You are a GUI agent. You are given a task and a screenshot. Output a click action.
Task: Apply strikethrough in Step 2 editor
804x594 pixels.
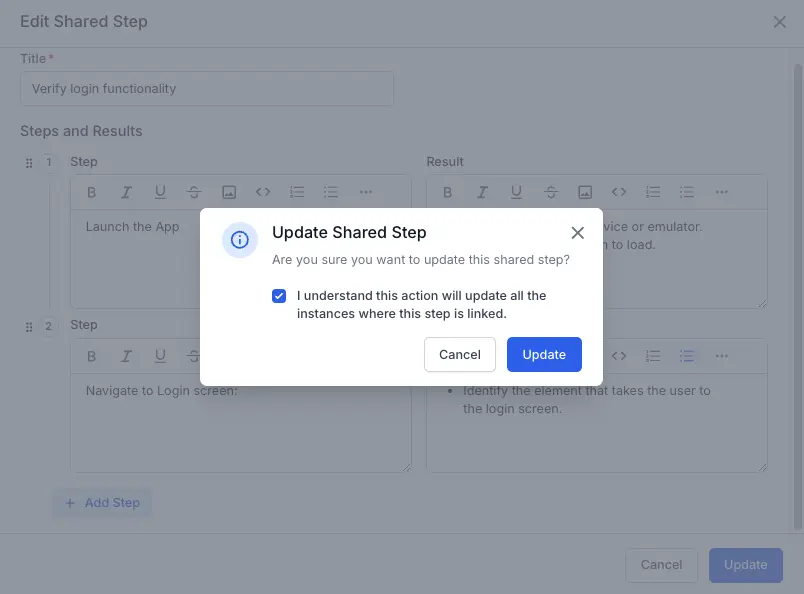[x=193, y=356]
